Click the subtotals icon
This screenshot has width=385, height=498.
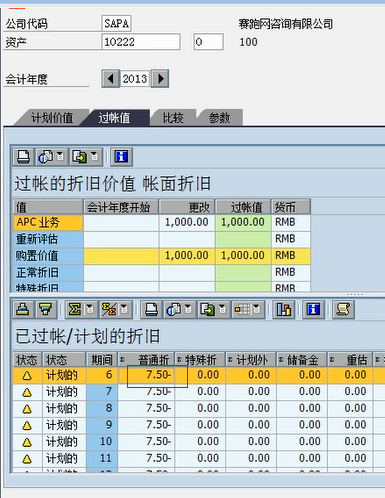tap(109, 309)
